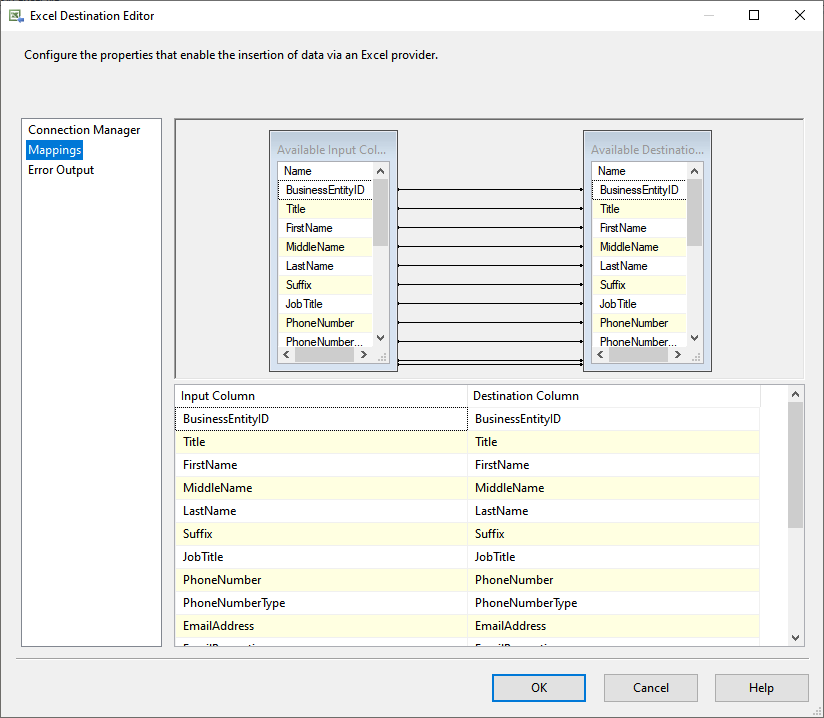
Task: Click scroll-down arrow in Available Input Columns list
Action: point(380,338)
